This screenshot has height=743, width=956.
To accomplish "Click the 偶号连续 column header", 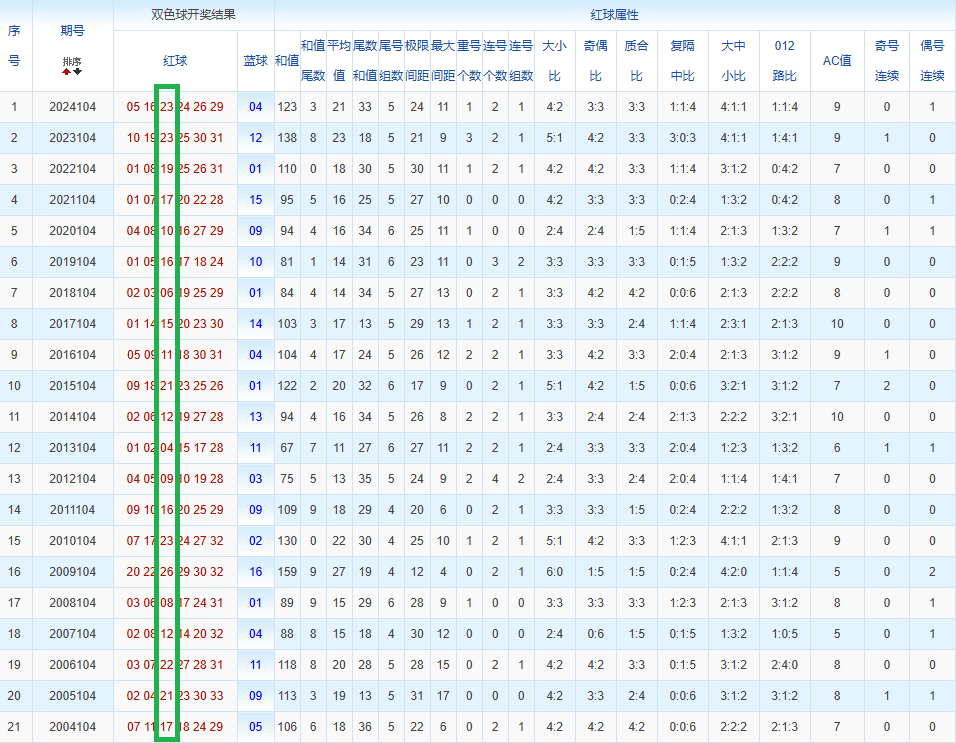I will point(932,61).
